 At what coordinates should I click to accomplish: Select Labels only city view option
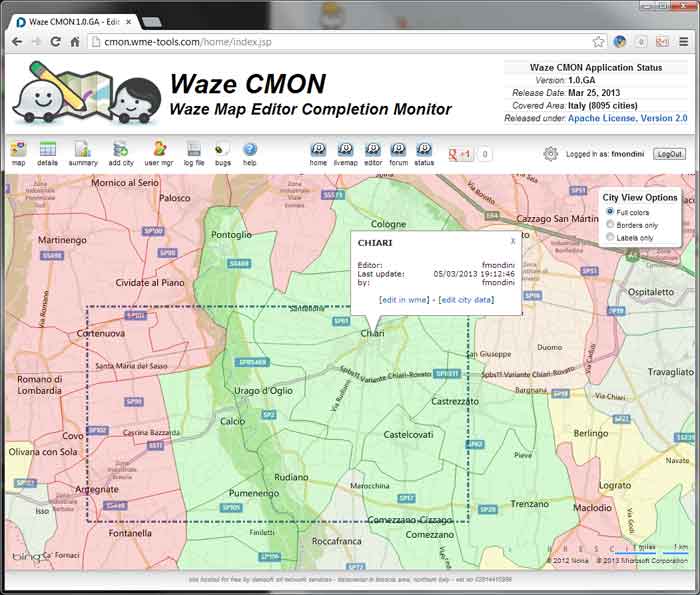click(610, 237)
